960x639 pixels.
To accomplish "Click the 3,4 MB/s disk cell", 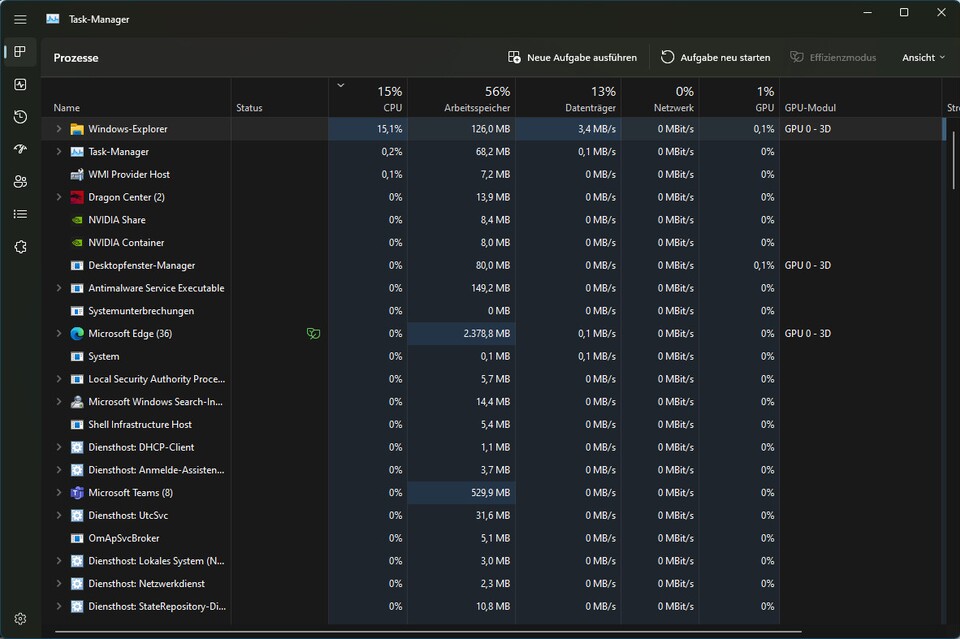I will [568, 129].
